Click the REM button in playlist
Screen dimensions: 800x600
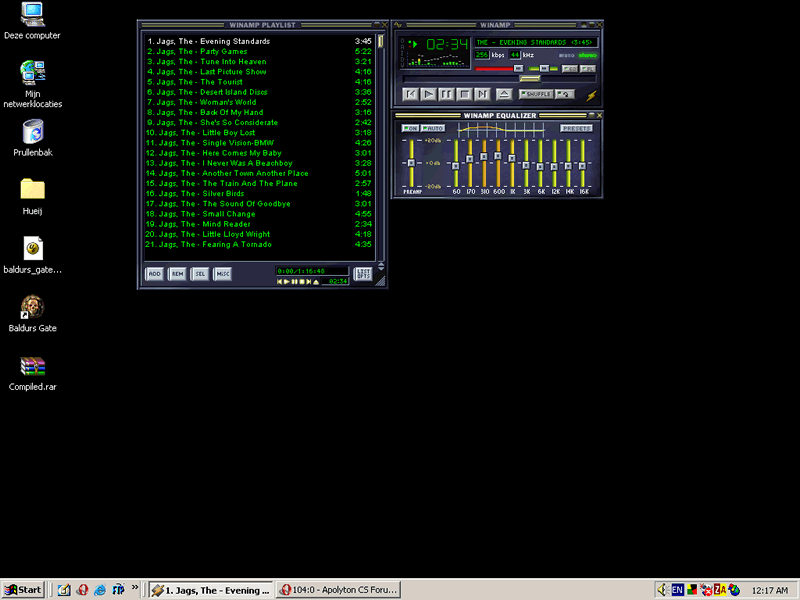(177, 273)
